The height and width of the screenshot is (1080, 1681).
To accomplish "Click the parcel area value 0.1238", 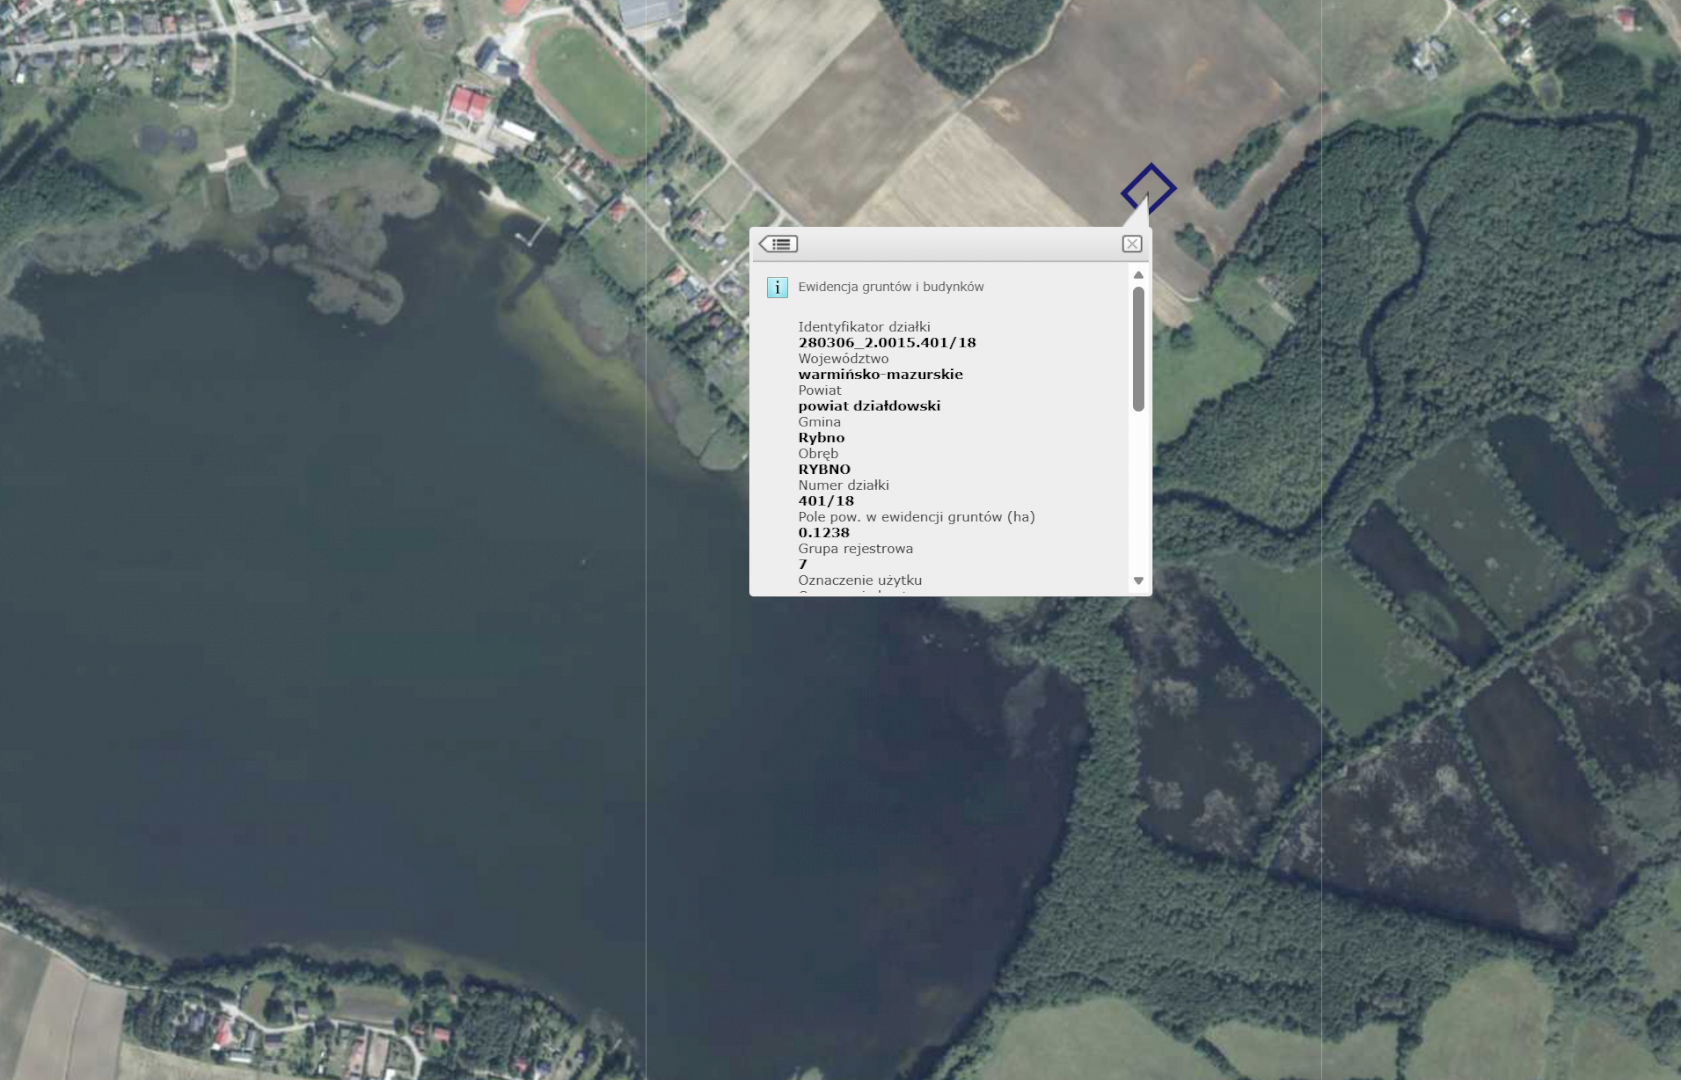I will pos(823,533).
